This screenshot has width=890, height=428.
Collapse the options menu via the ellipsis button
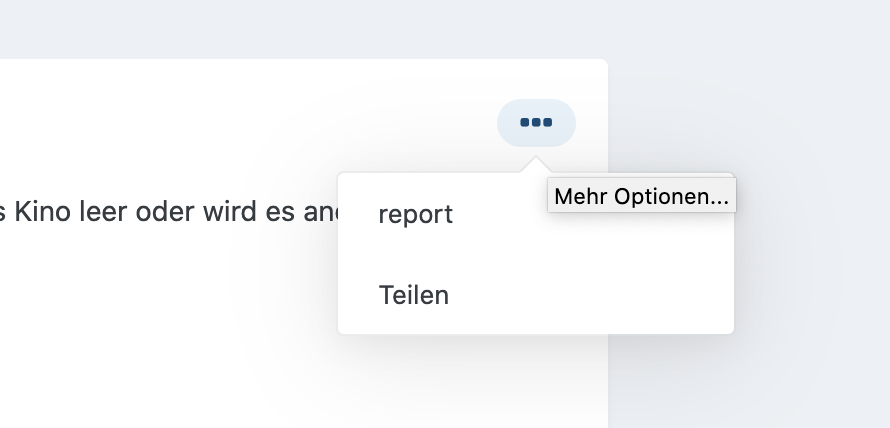[536, 123]
